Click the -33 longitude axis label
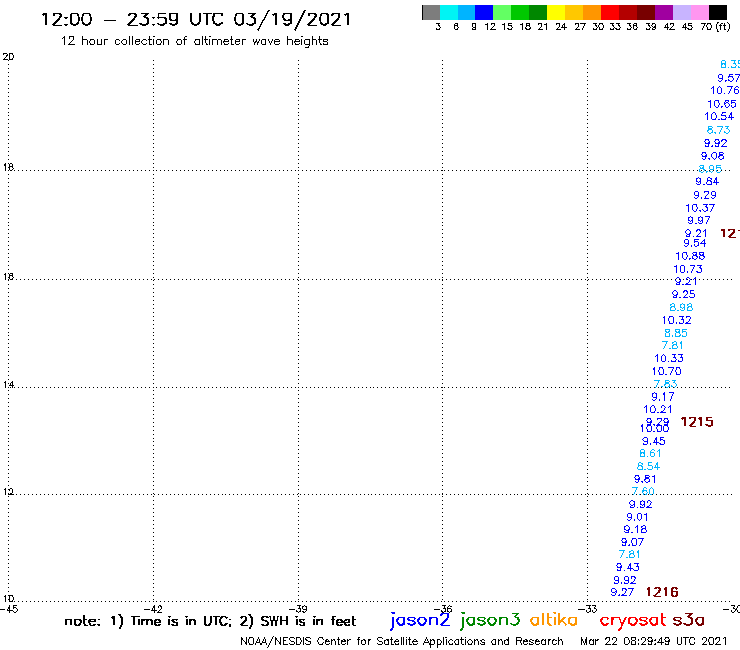This screenshot has width=740, height=650. pos(588,609)
